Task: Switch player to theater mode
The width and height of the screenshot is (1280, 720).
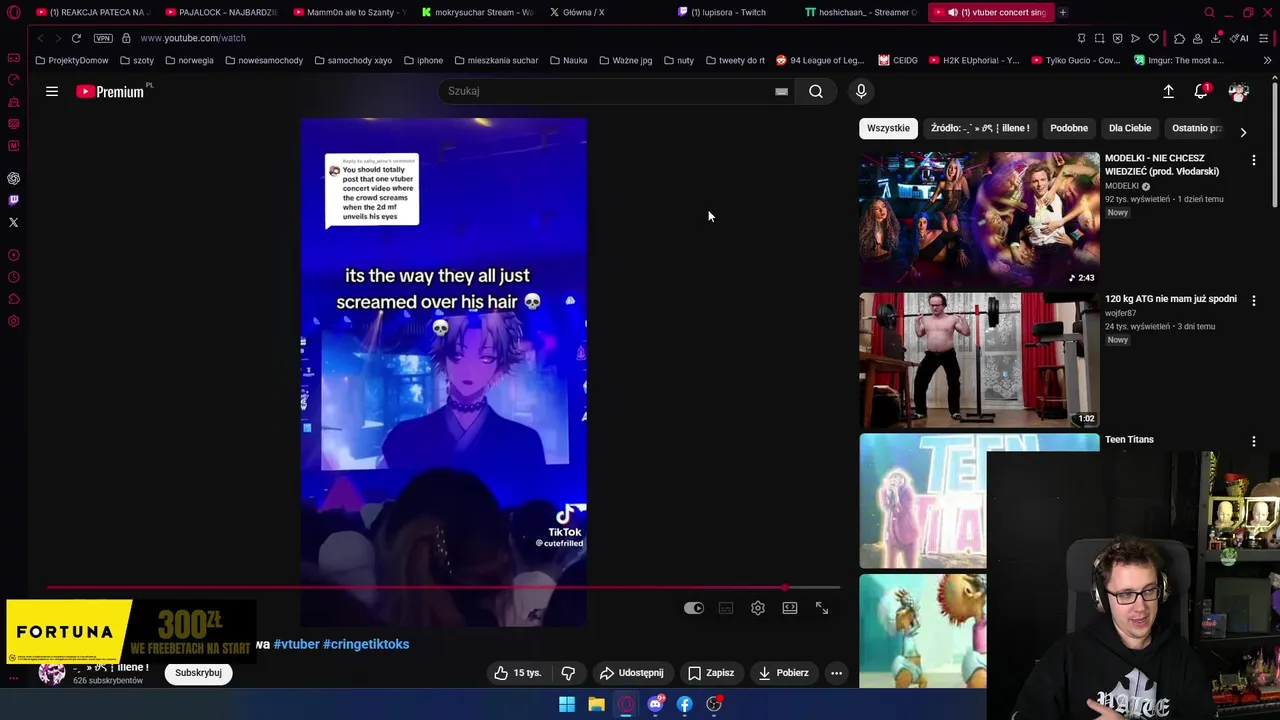Action: (x=790, y=608)
